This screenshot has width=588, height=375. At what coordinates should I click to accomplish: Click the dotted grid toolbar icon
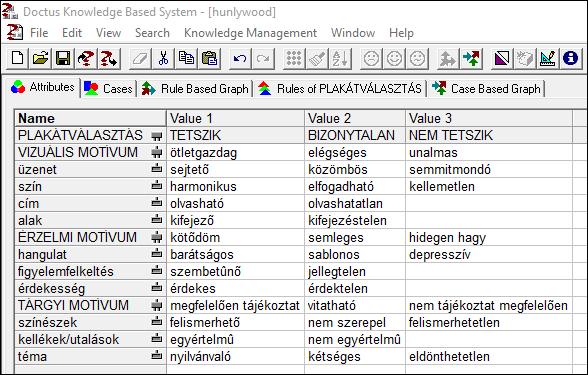tap(294, 58)
